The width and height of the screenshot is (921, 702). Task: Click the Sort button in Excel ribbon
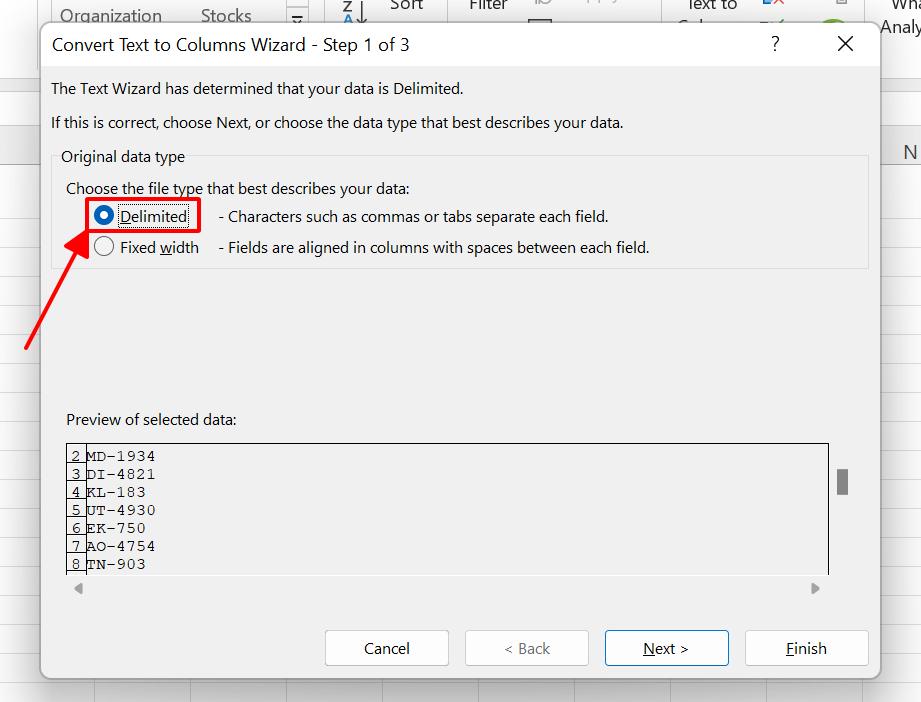tap(406, 5)
